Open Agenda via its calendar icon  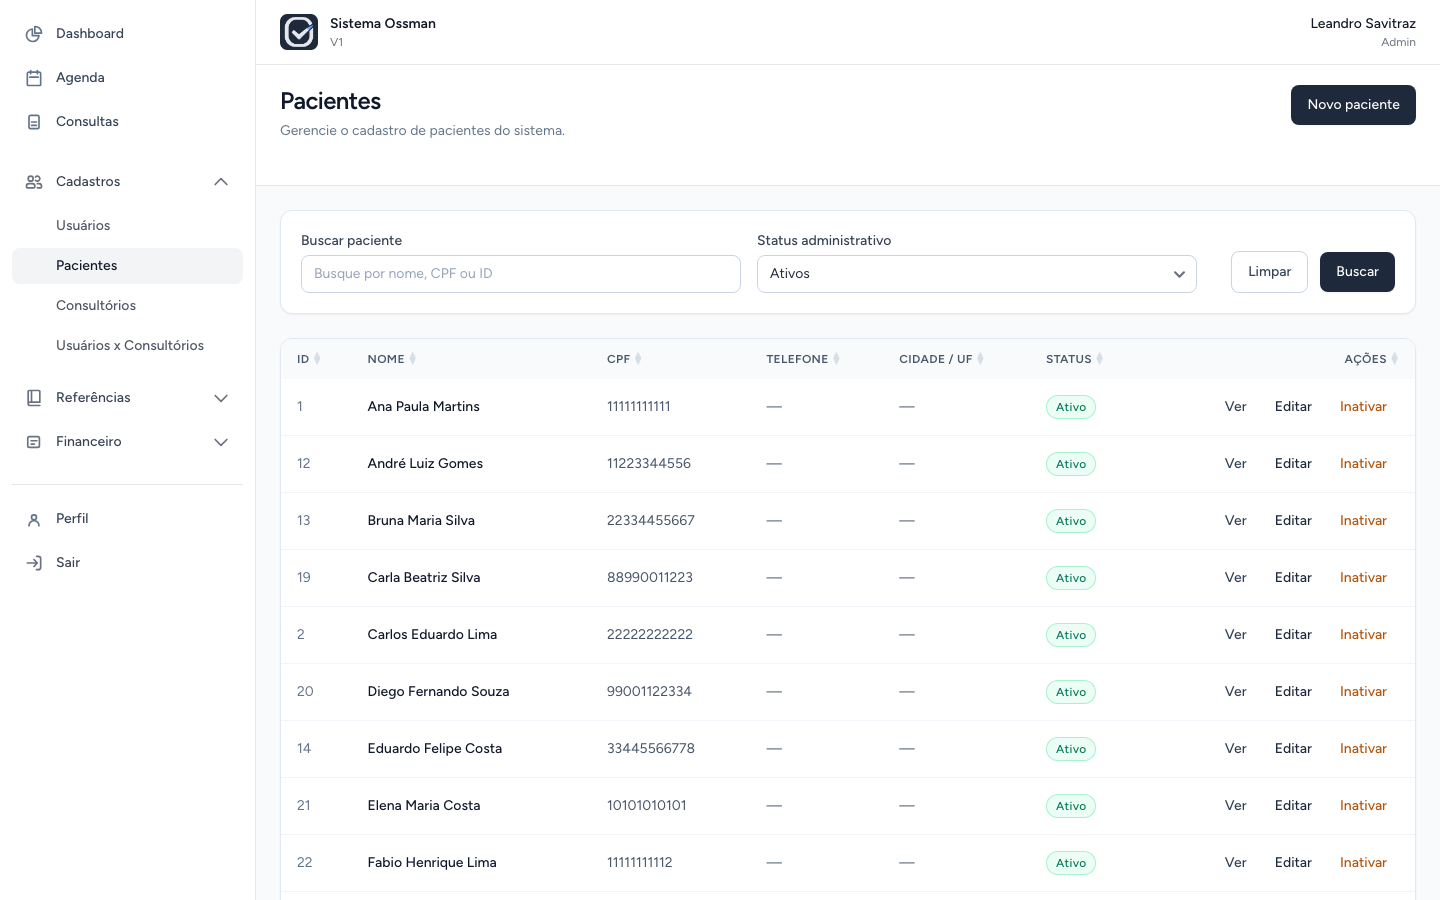point(34,78)
